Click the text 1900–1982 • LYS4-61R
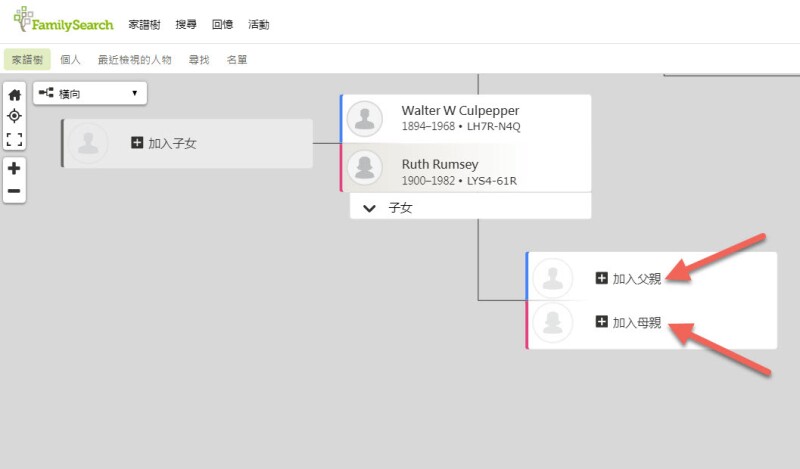Viewport: 800px width, 469px height. pyautogui.click(x=459, y=181)
